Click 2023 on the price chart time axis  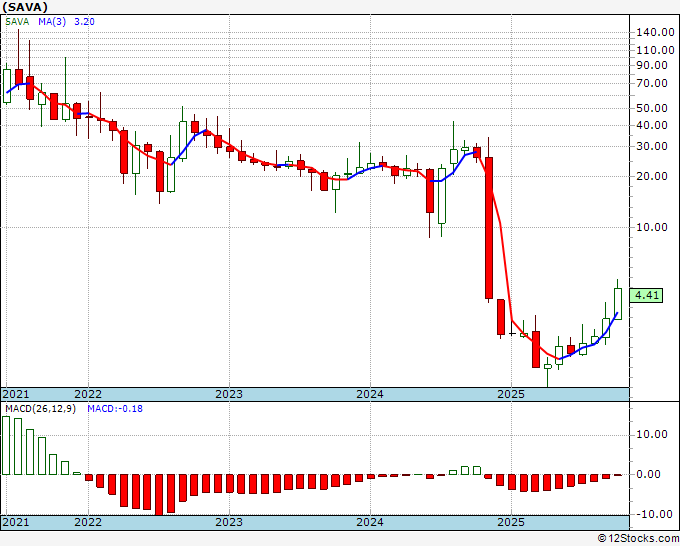coord(229,394)
